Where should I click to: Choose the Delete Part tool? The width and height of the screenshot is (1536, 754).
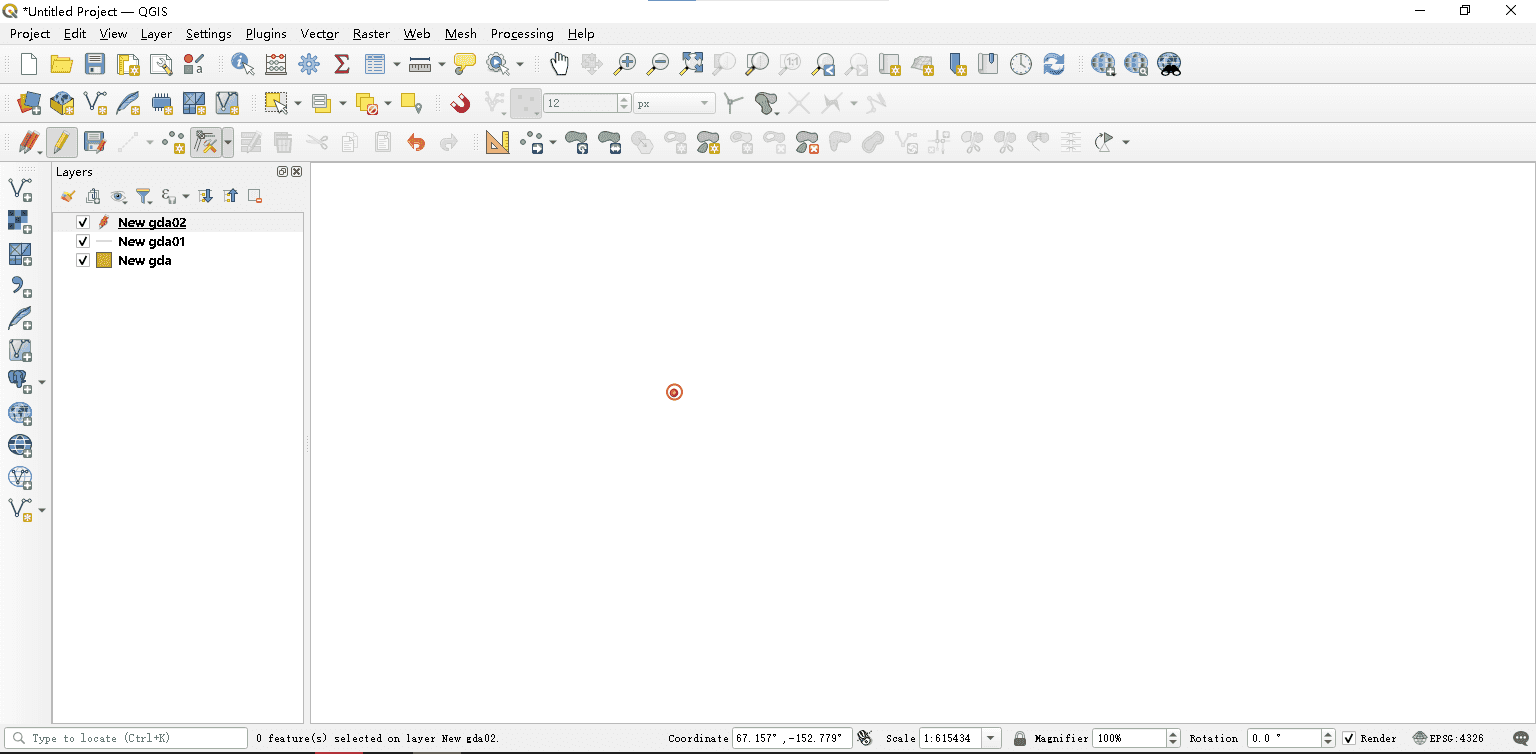tap(807, 142)
